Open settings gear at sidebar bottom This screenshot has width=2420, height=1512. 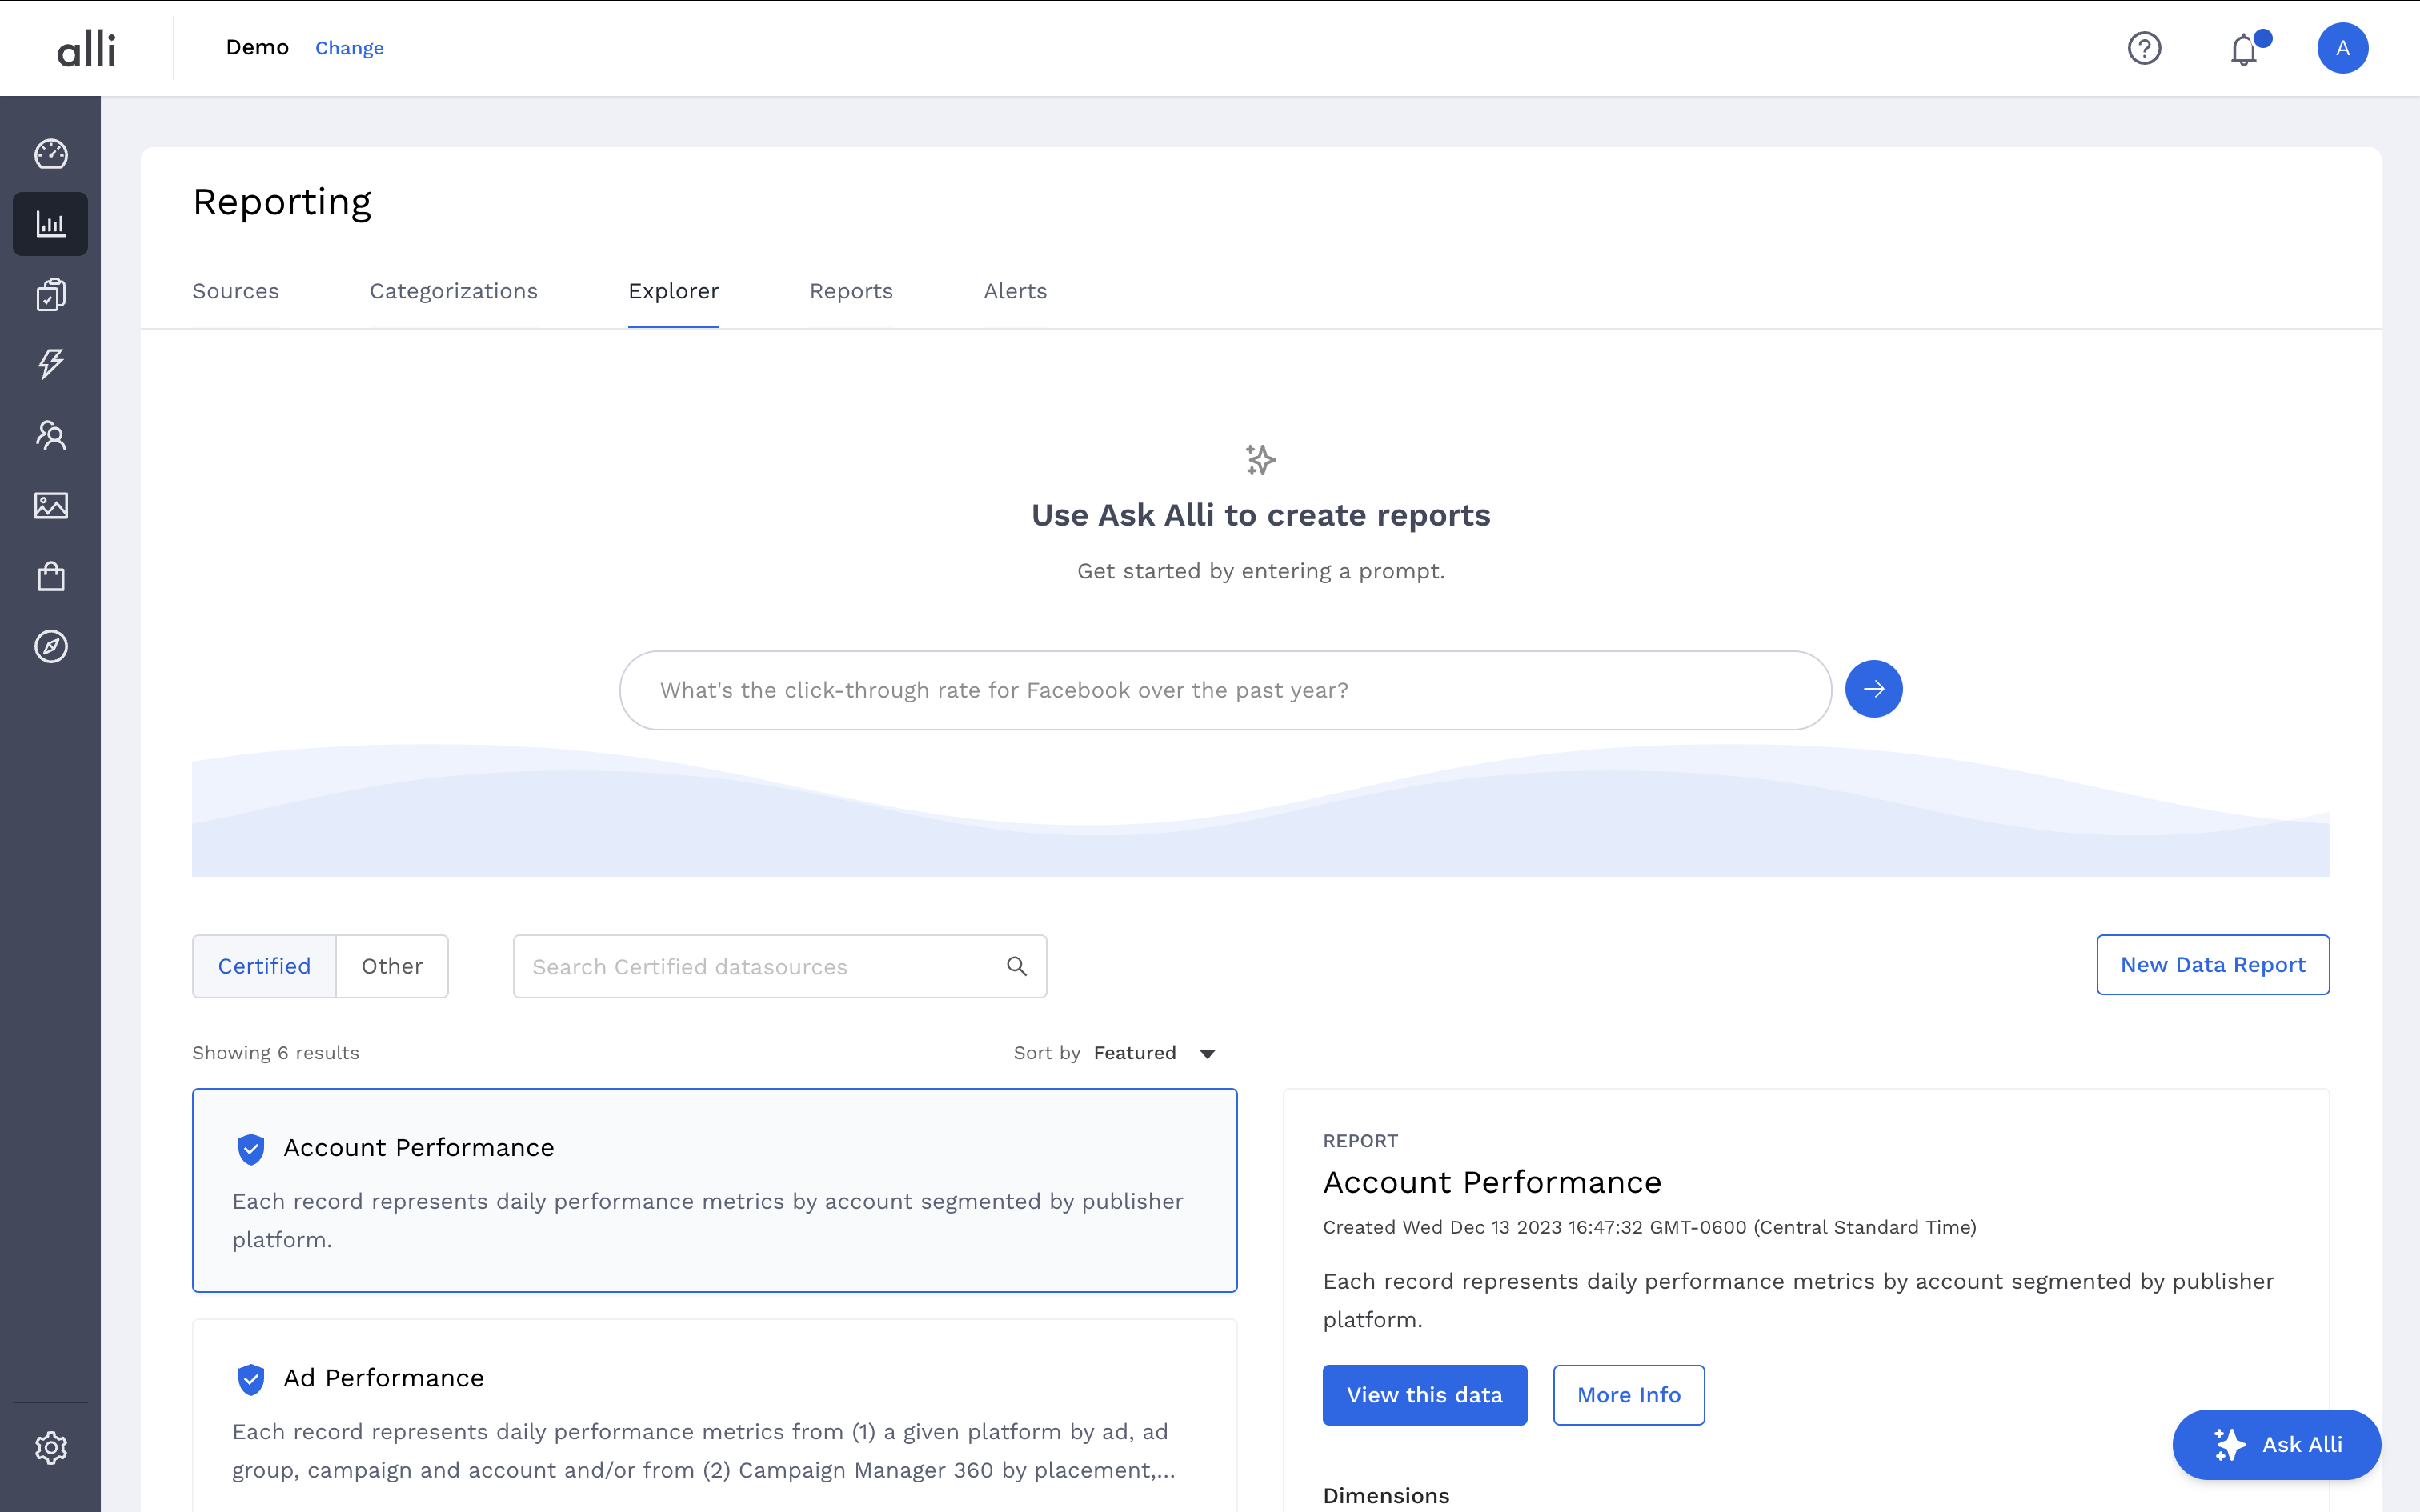50,1447
